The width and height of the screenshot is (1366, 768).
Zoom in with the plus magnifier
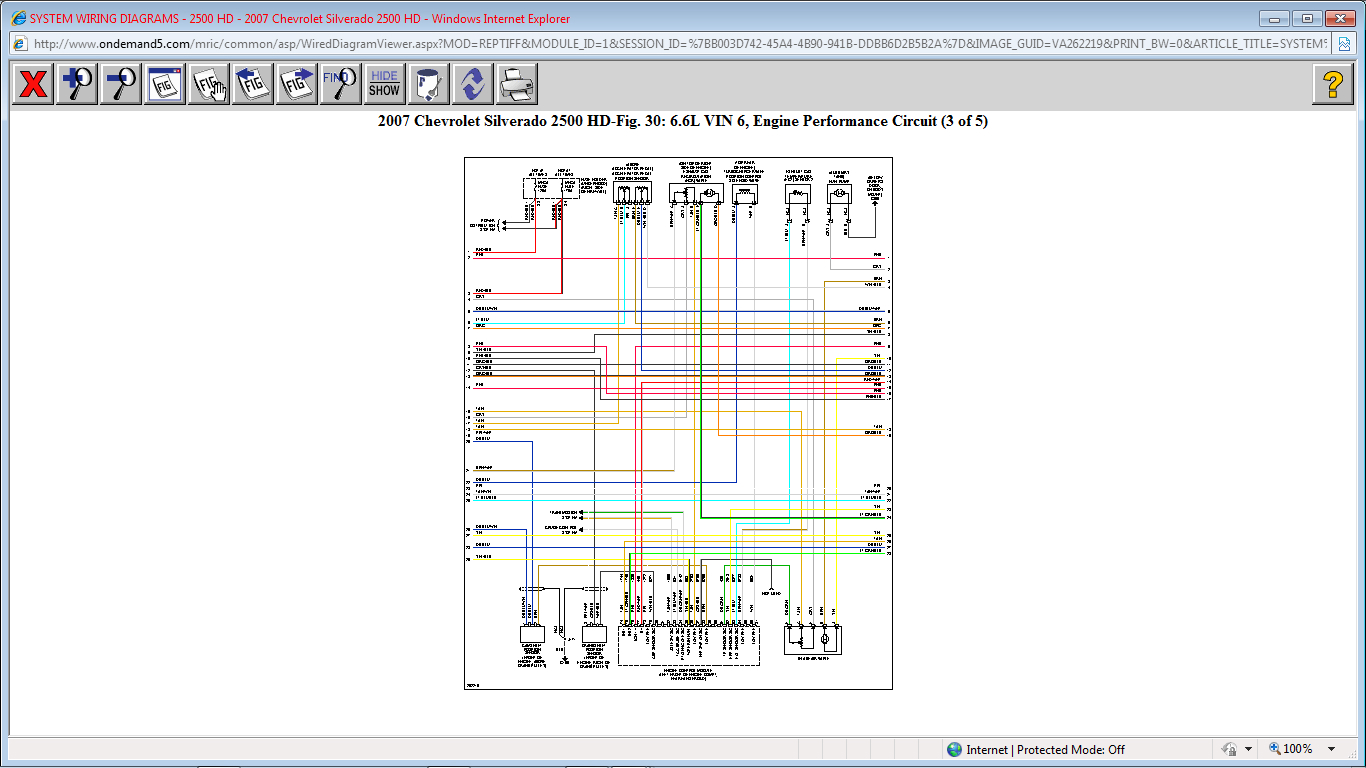tap(77, 84)
